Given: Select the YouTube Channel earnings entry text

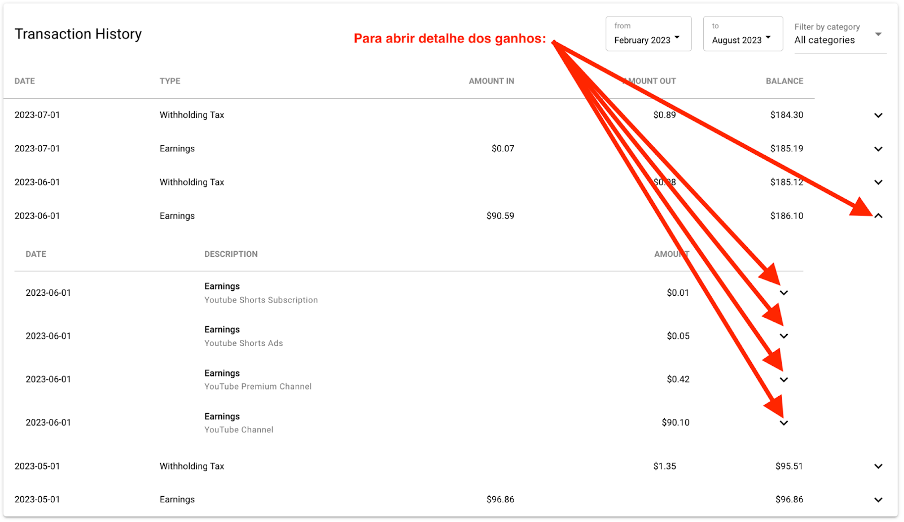Looking at the screenshot, I should (x=238, y=430).
